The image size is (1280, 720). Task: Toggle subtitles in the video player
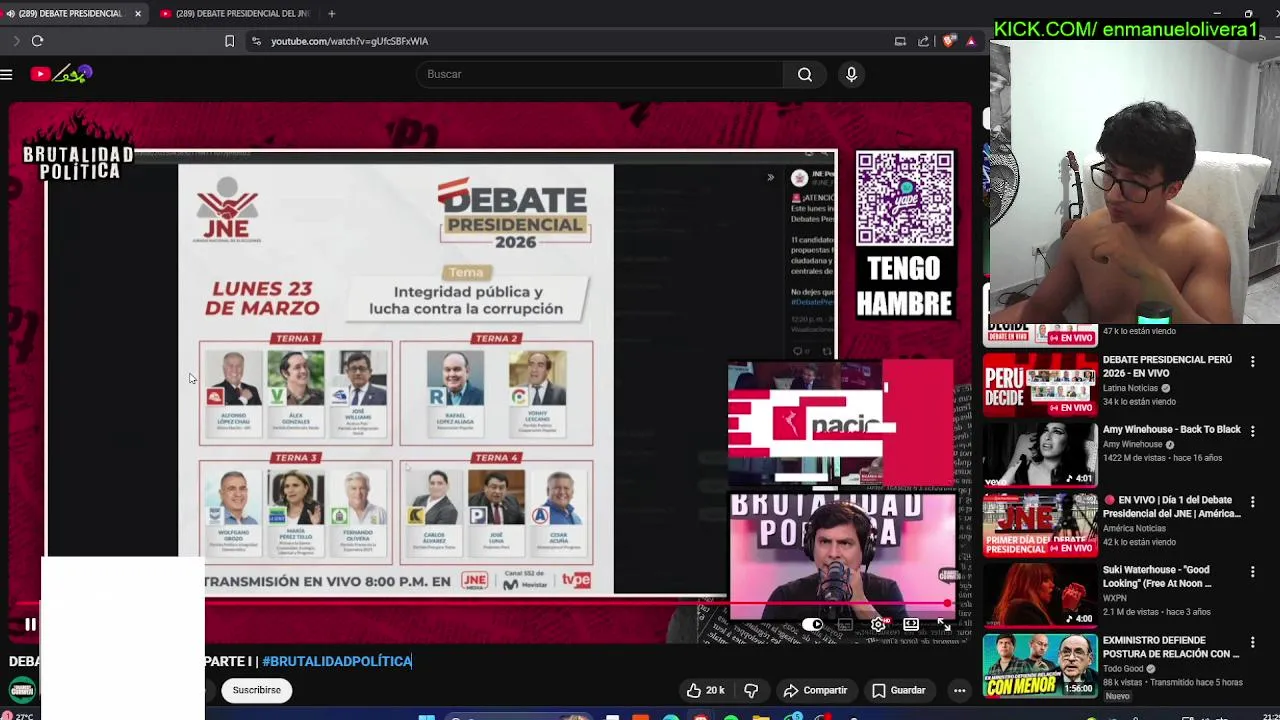[x=845, y=625]
